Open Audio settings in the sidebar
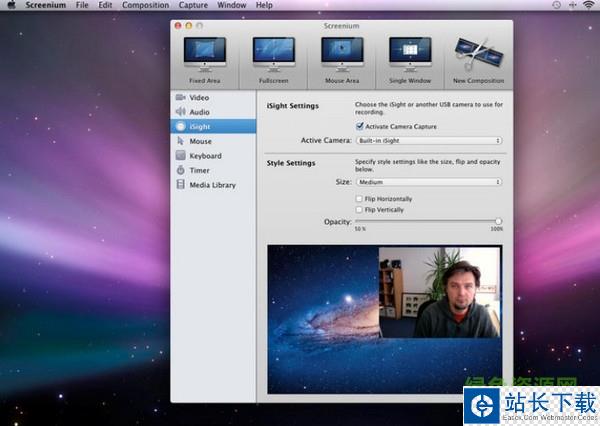The width and height of the screenshot is (600, 426). 199,112
